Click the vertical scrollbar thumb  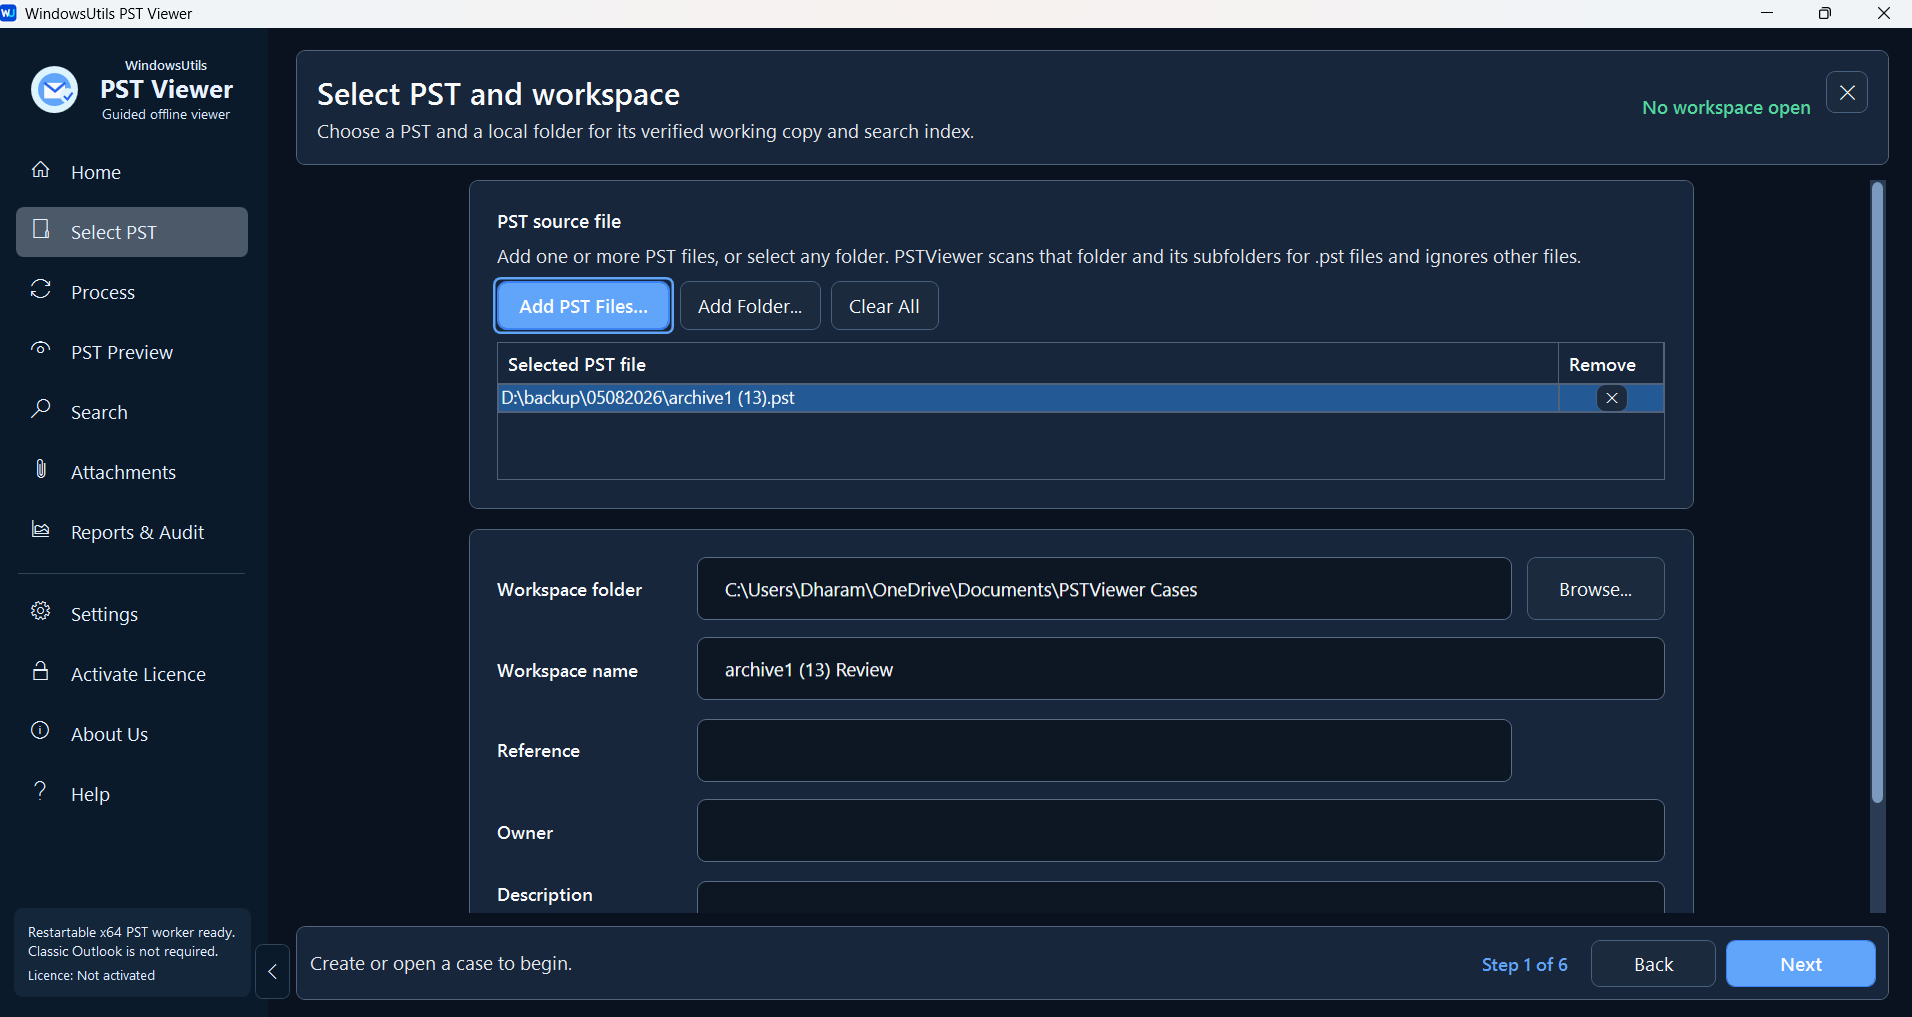point(1877,492)
